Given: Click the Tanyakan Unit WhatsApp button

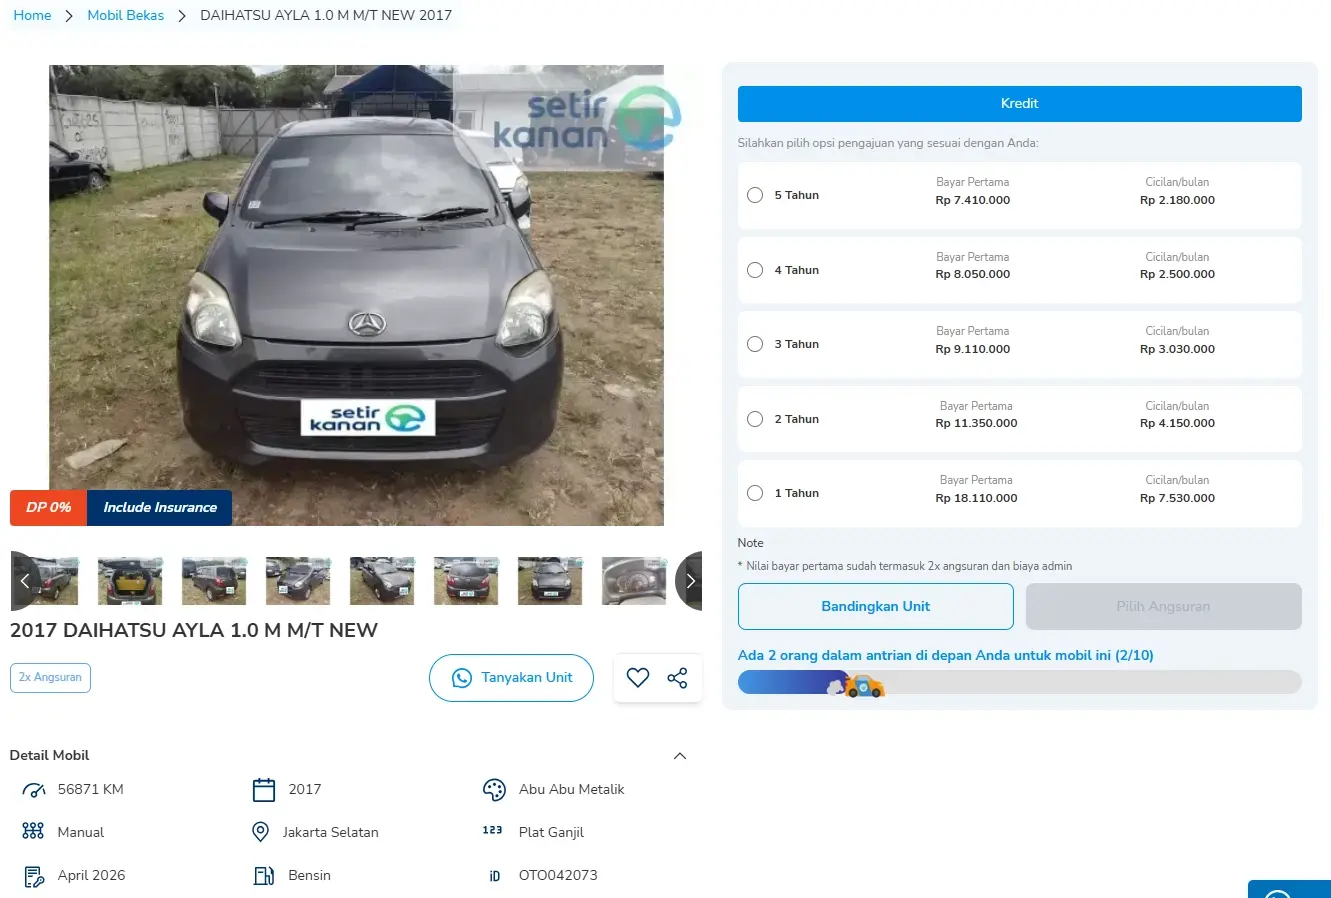Looking at the screenshot, I should click(511, 678).
